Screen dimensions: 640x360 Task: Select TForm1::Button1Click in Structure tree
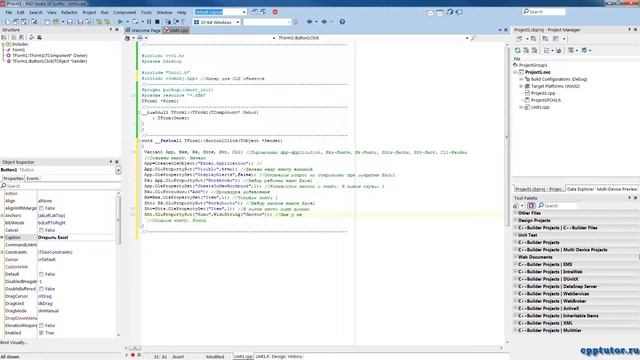pos(49,61)
